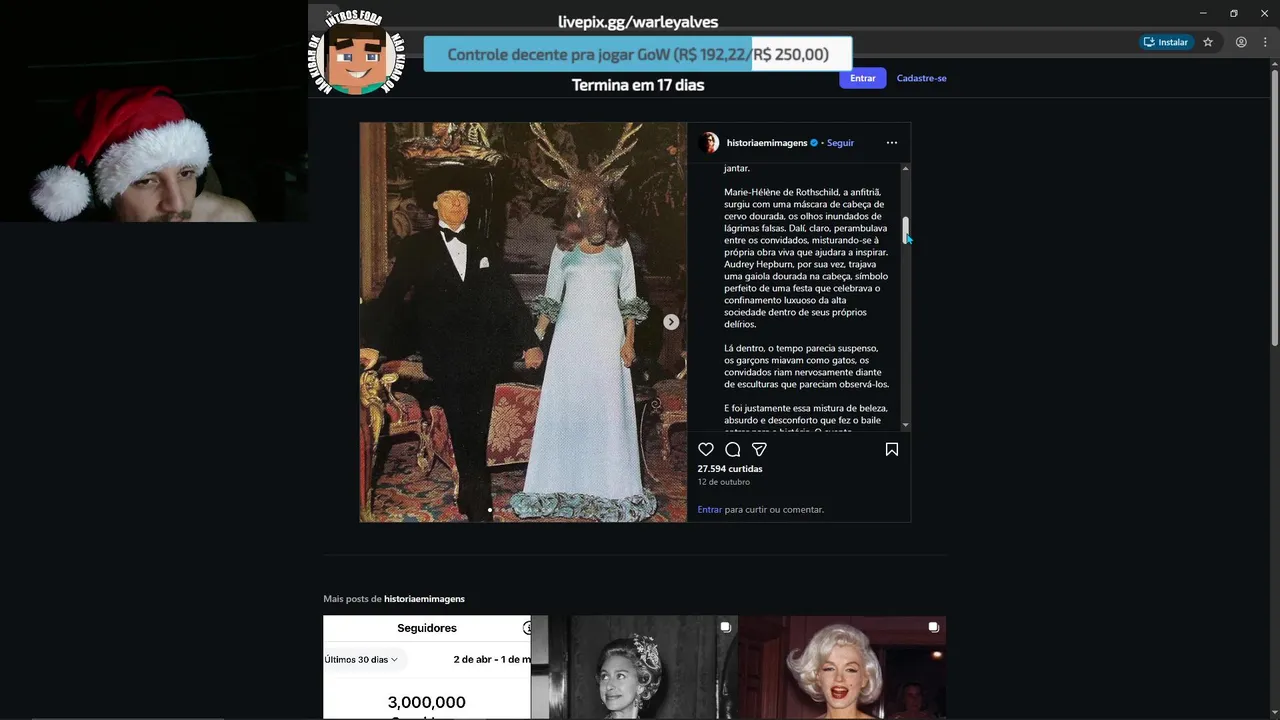
Task: Click the blue Entrar button
Action: pos(863,78)
